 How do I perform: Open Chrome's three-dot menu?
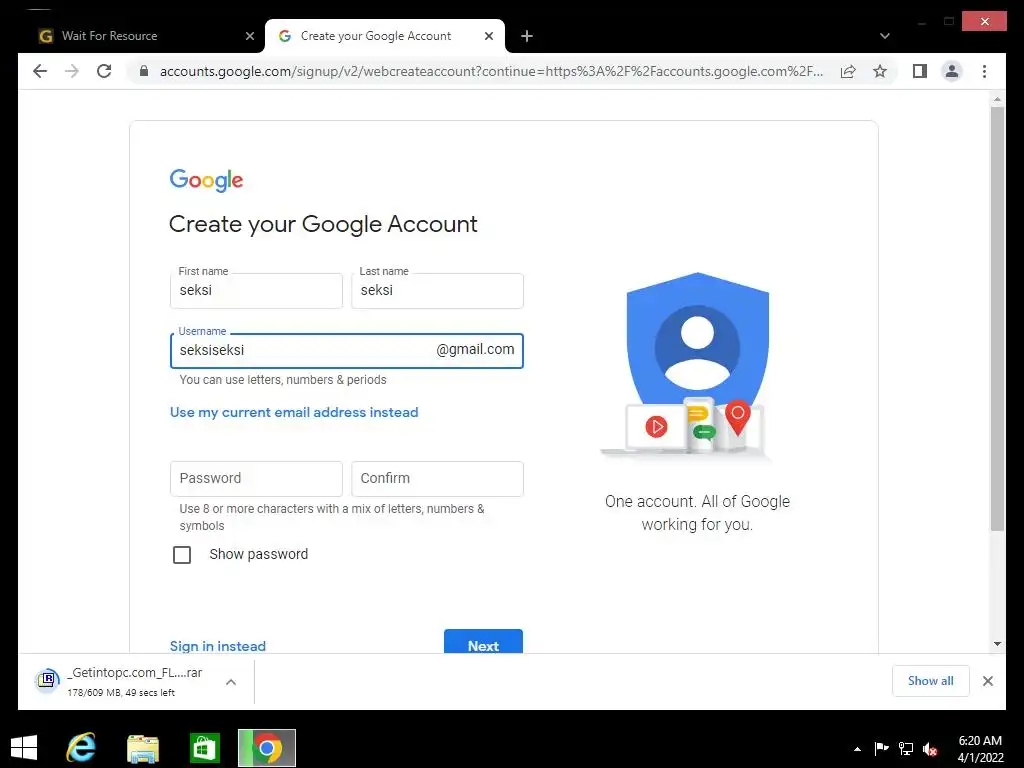984,71
